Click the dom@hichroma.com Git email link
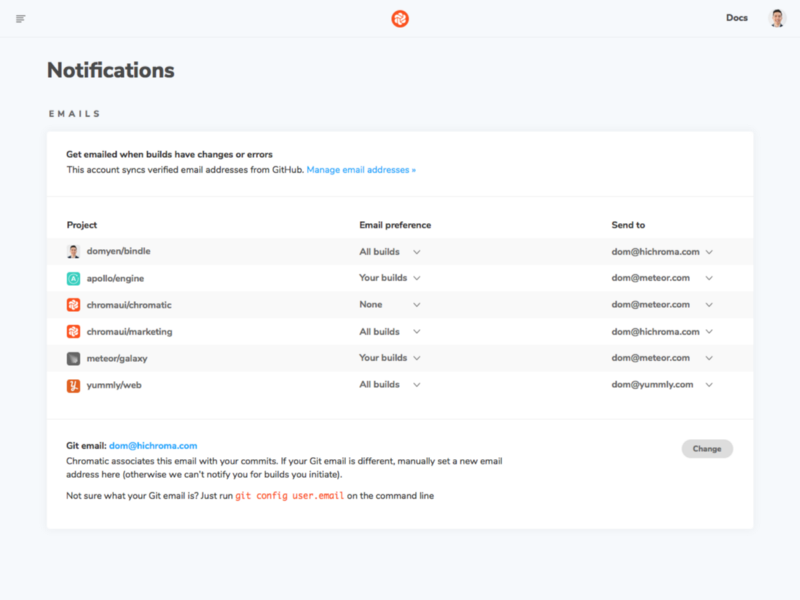 [x=153, y=446]
